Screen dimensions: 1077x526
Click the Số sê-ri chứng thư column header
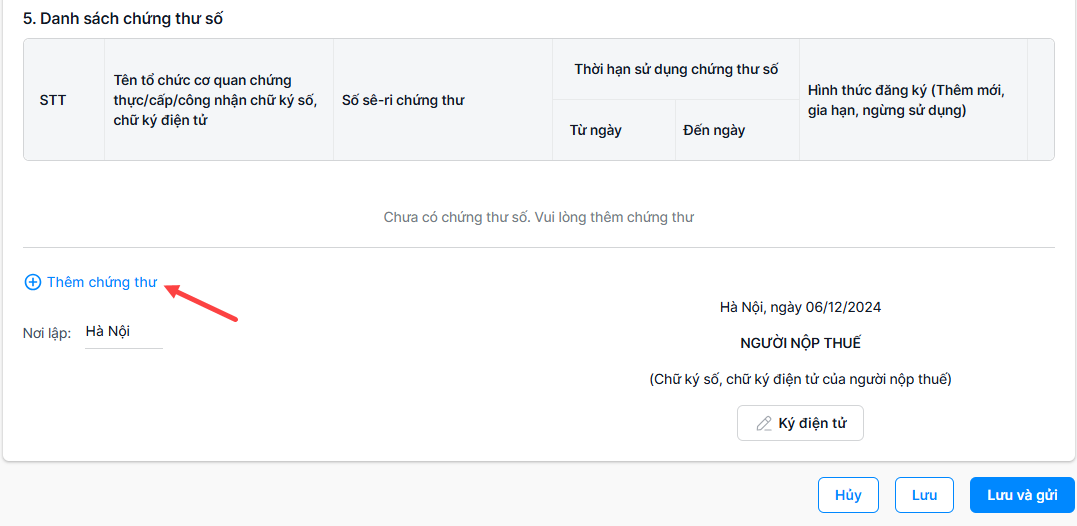point(403,101)
